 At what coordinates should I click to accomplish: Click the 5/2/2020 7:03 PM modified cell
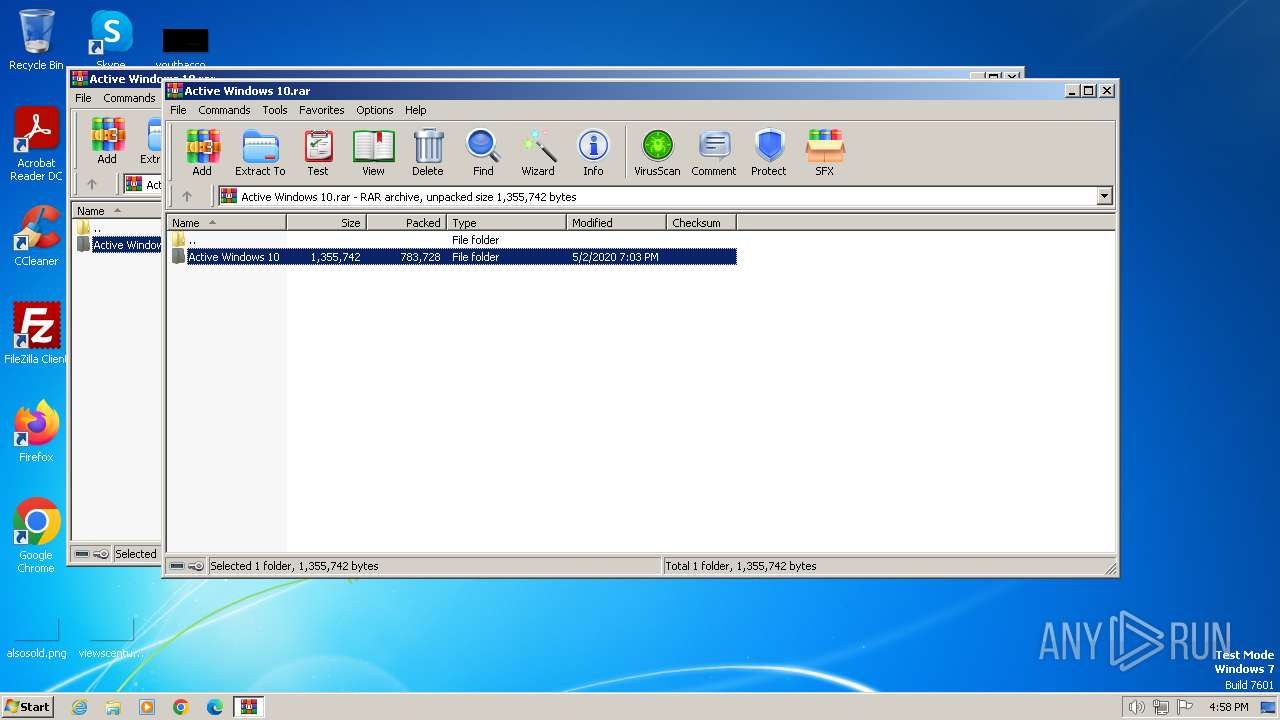point(615,257)
